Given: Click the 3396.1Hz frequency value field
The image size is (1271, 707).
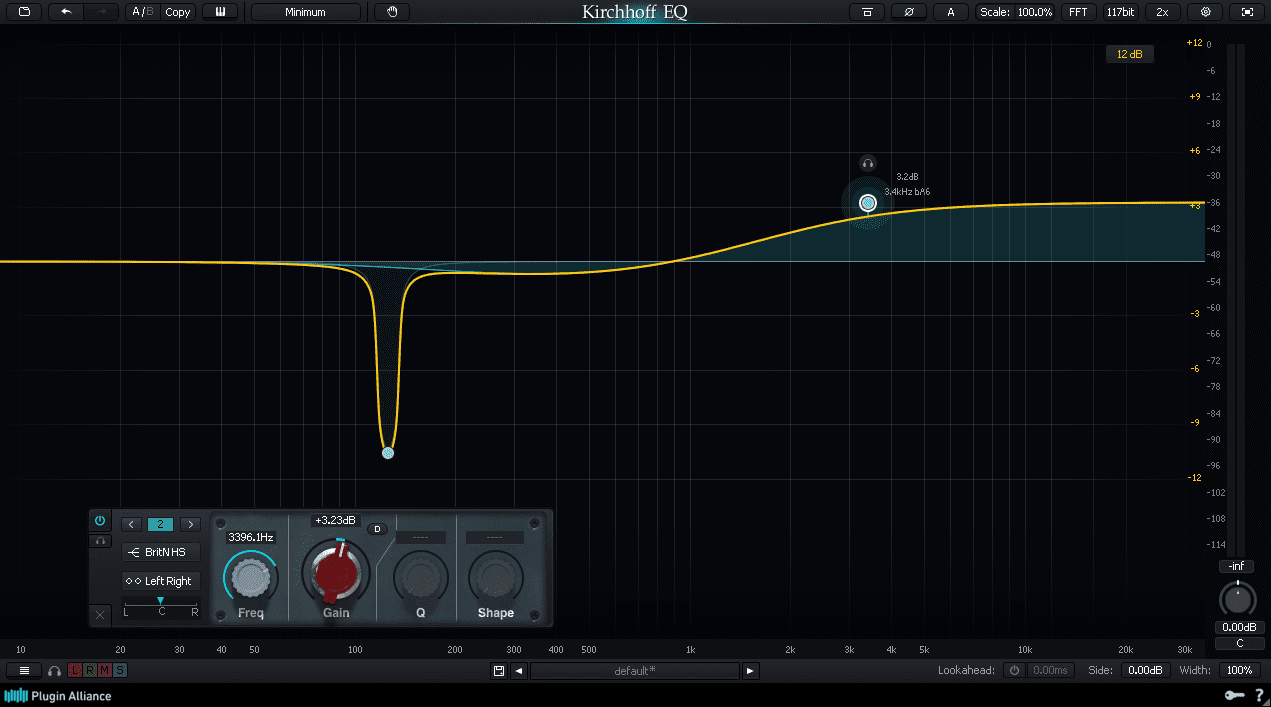Looking at the screenshot, I should point(250,537).
